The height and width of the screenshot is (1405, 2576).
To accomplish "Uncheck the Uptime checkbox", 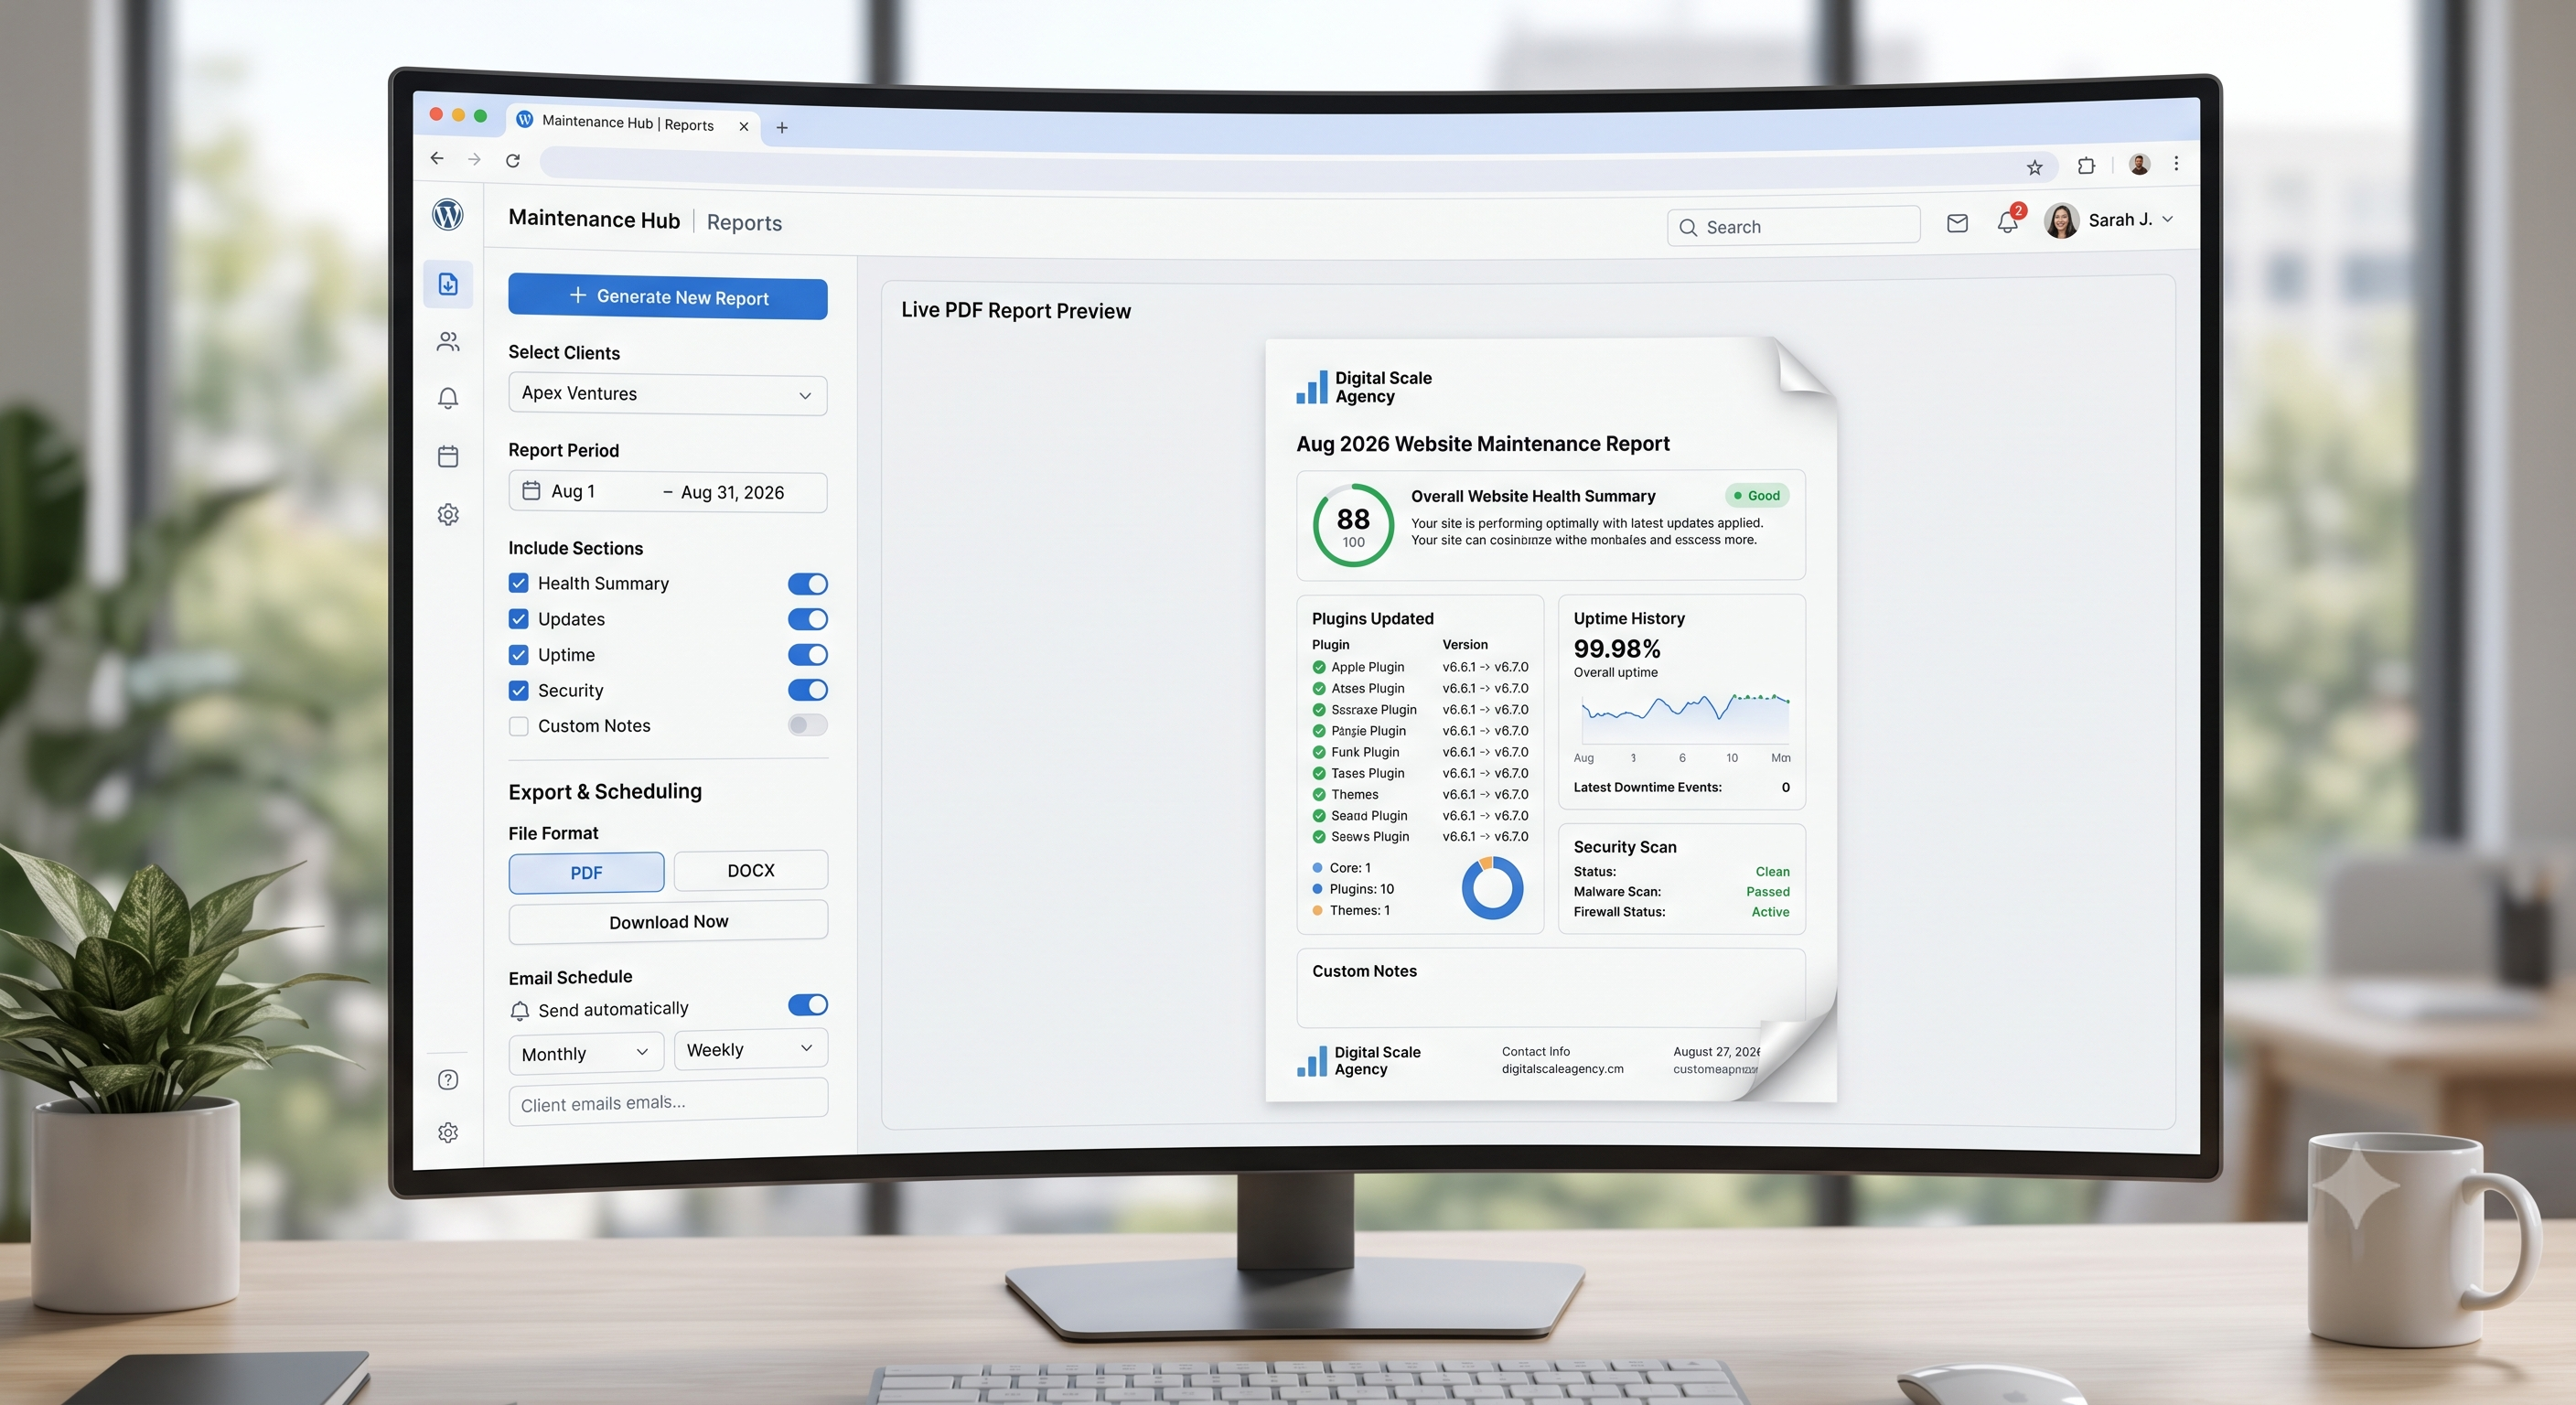I will point(518,654).
